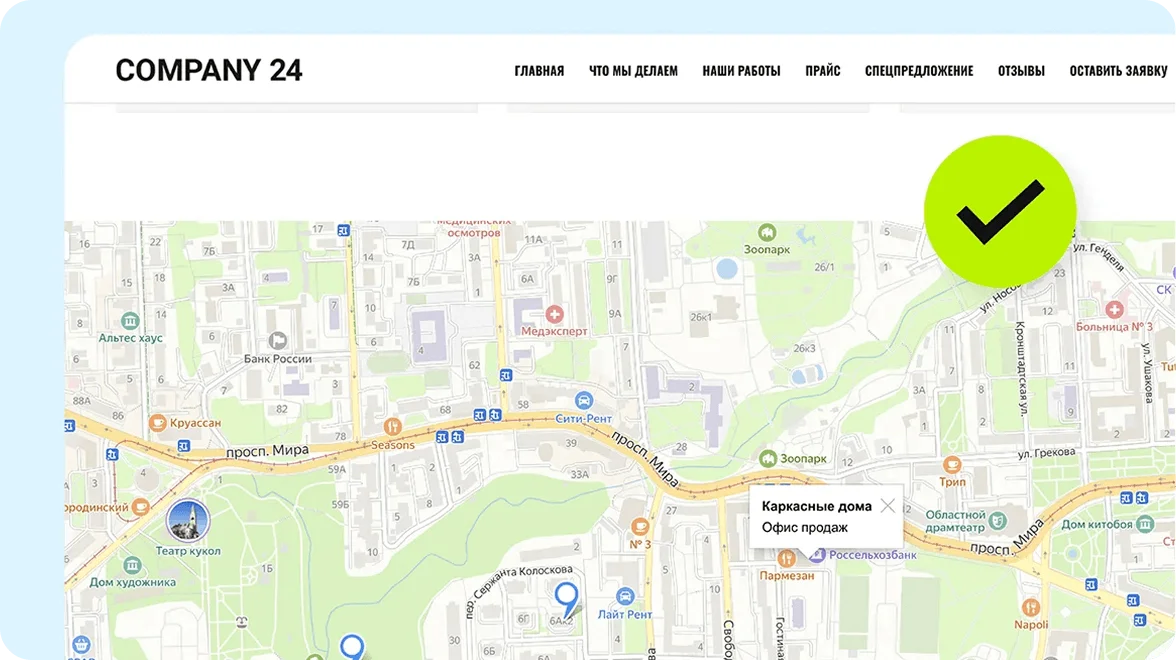Click the Медэксперт medical cross icon
This screenshot has height=660, width=1176.
click(554, 315)
